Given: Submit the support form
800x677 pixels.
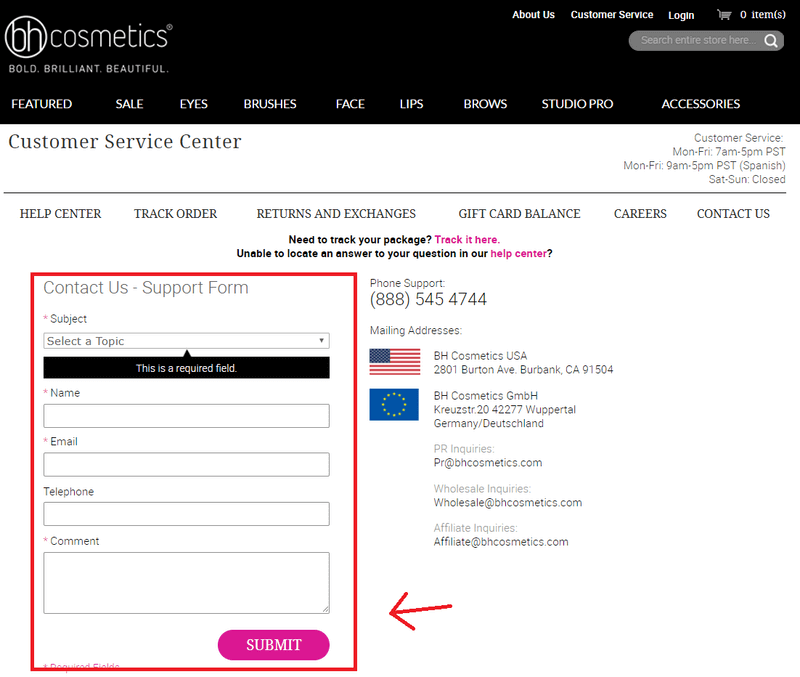Looking at the screenshot, I should click(x=273, y=645).
